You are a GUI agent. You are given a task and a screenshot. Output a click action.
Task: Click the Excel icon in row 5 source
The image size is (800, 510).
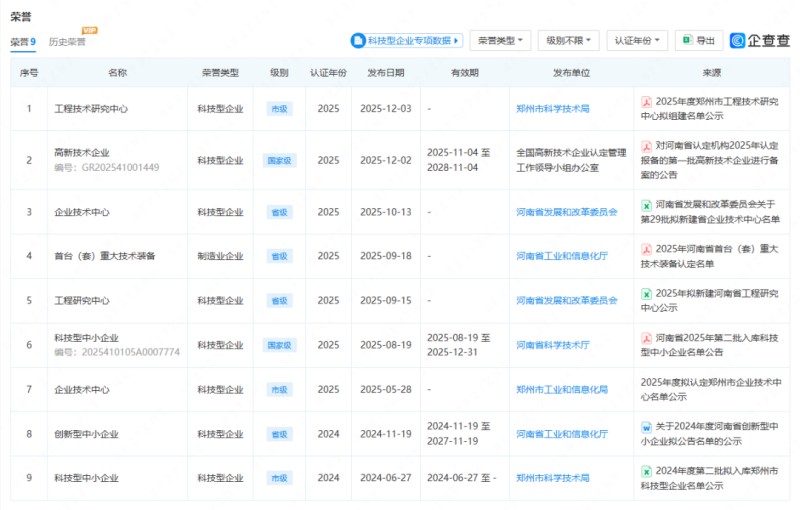point(647,294)
